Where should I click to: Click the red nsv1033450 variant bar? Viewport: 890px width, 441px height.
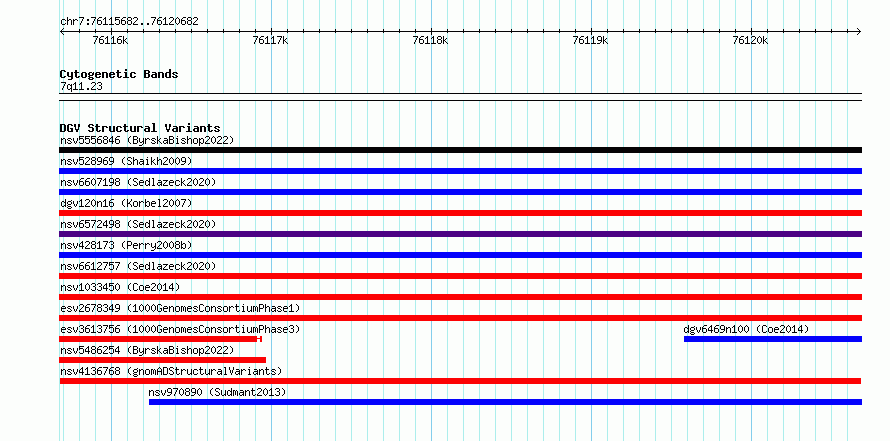pyautogui.click(x=460, y=297)
